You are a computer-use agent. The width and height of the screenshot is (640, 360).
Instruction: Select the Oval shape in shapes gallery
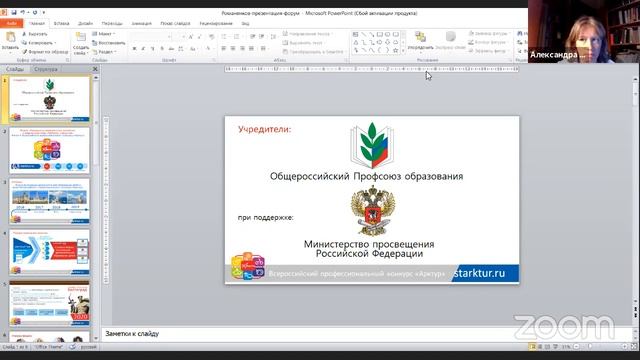[x=387, y=34]
